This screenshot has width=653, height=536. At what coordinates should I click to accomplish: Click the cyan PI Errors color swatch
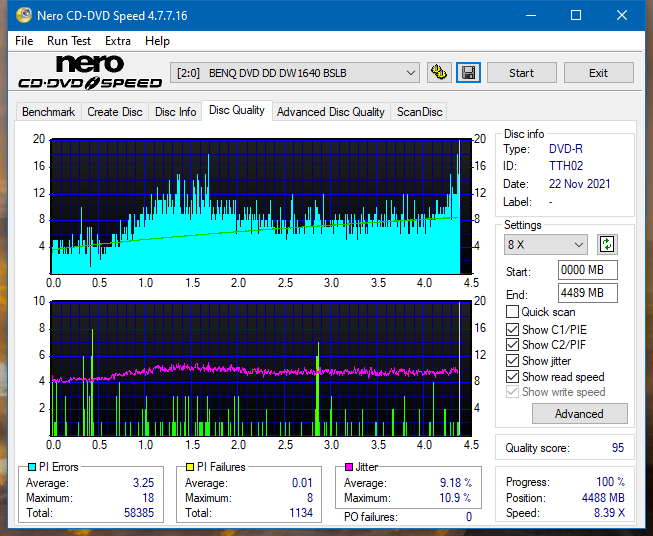click(32, 467)
